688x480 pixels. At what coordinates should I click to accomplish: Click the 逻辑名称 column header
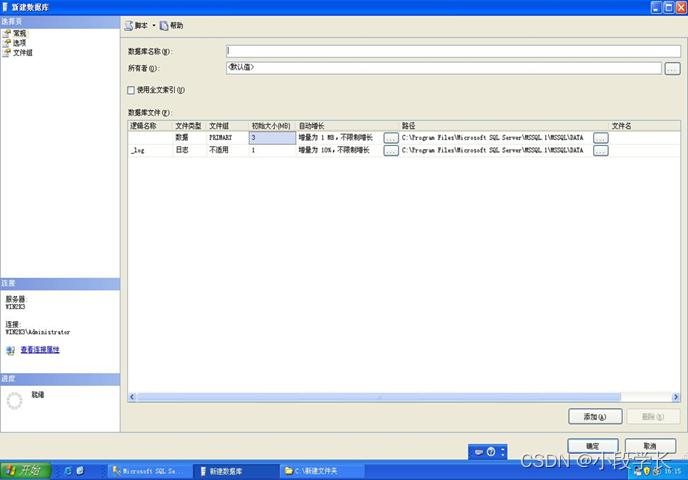pyautogui.click(x=150, y=126)
